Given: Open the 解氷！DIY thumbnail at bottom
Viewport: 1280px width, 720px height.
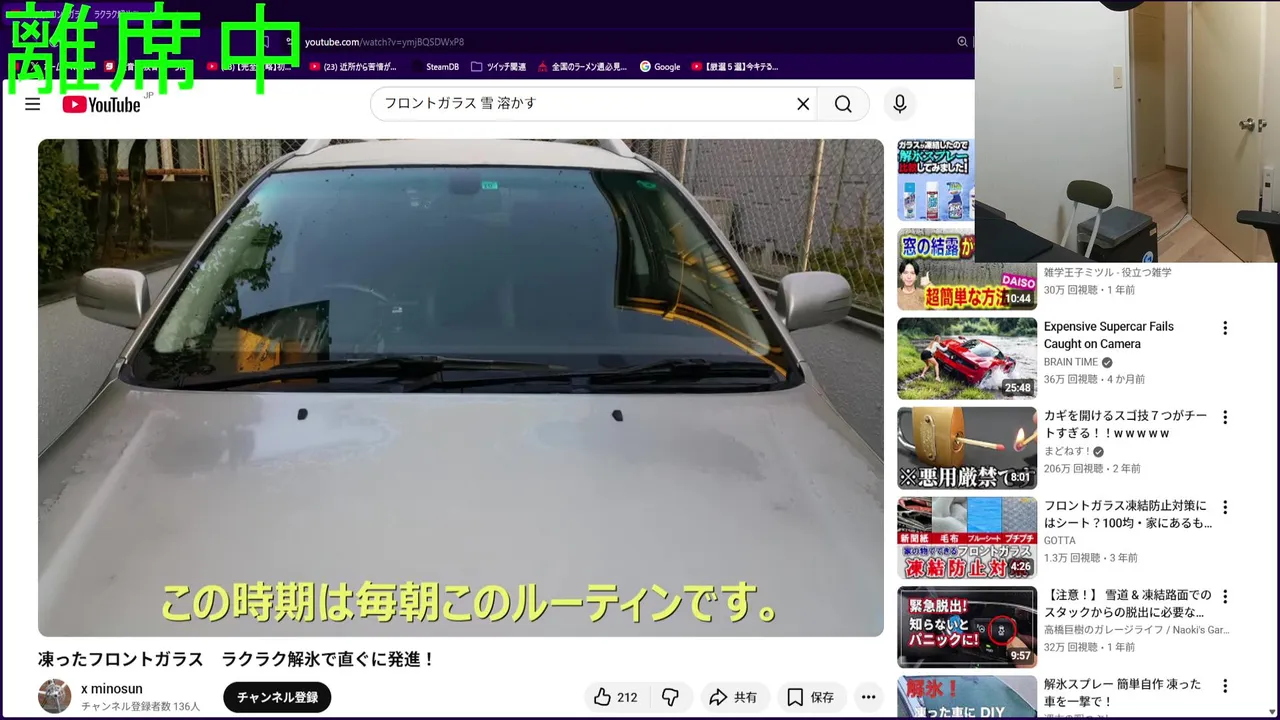Looking at the screenshot, I should (967, 698).
